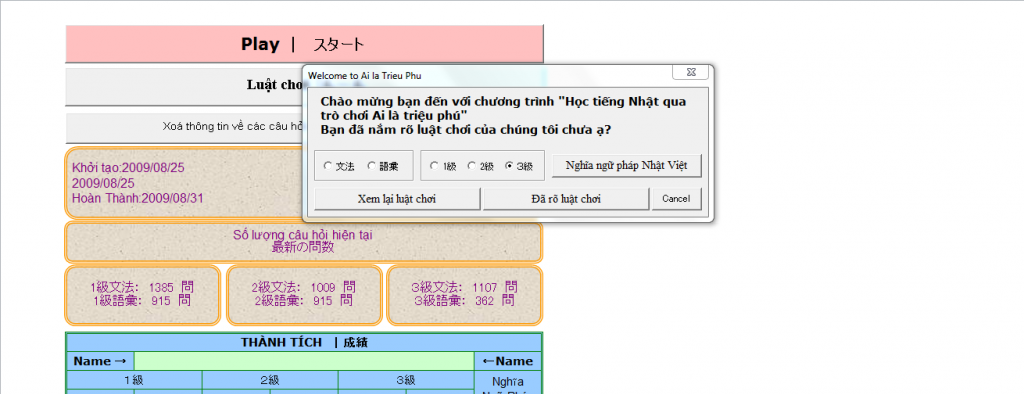
Task: Click the Nghĩa ngữ pháp Nhật Việt button
Action: tap(627, 165)
